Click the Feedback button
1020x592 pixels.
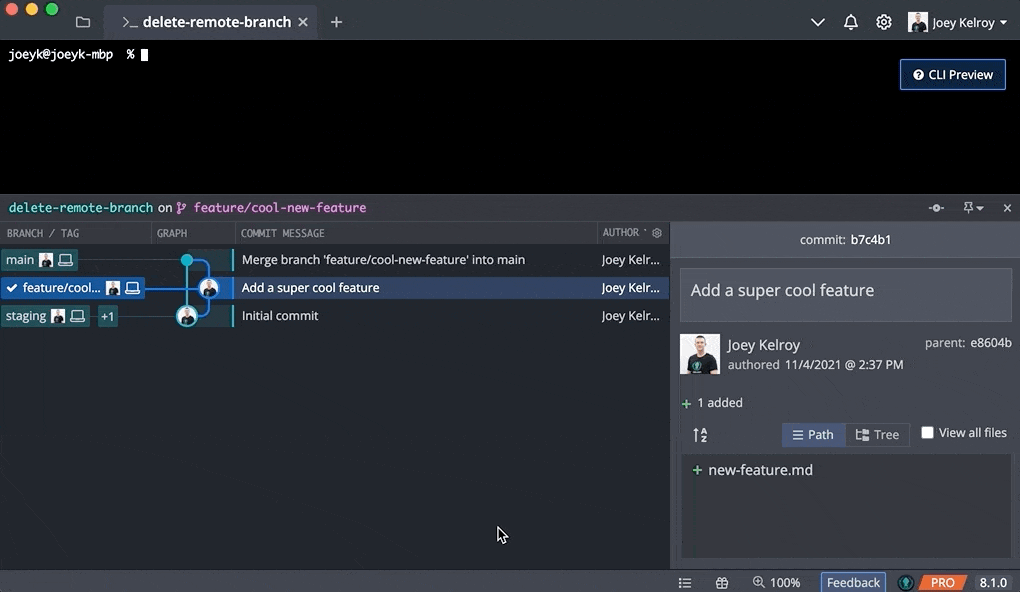853,582
